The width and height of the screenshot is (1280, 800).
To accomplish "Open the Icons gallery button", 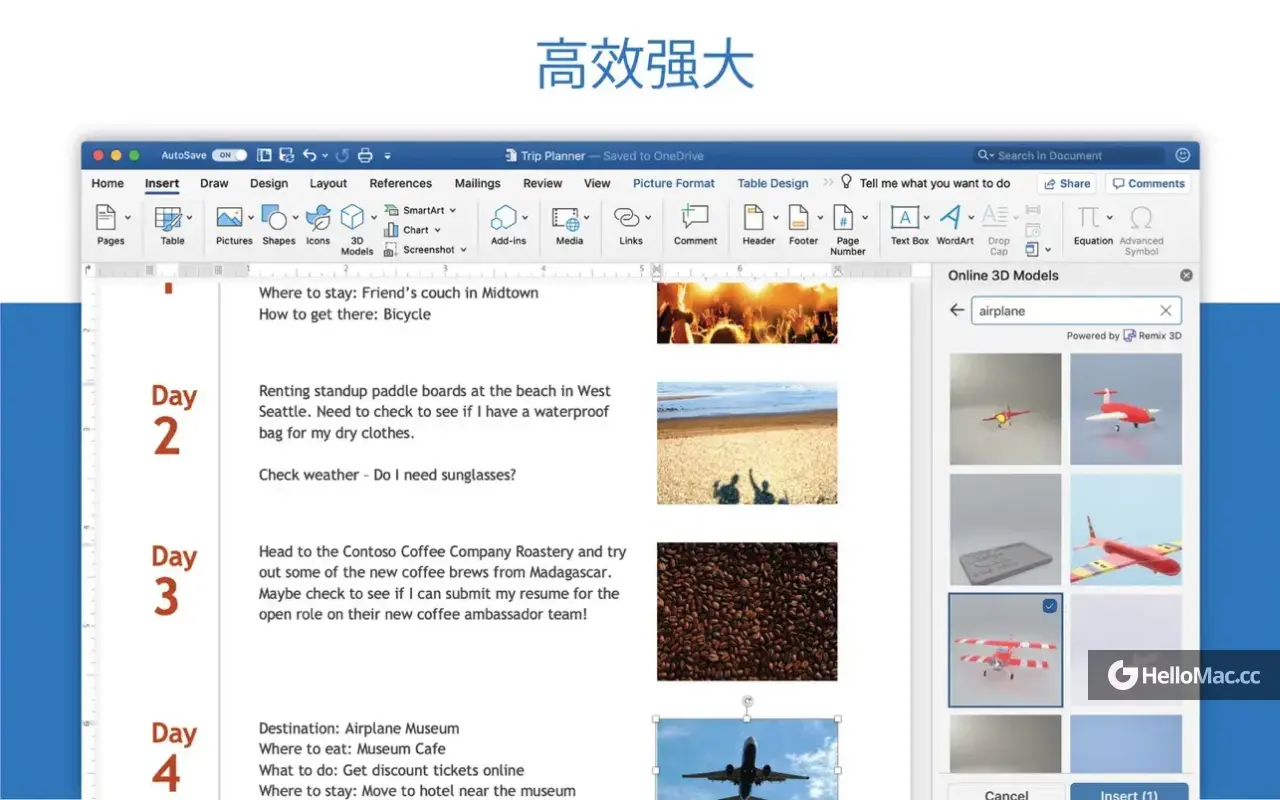I will tap(318, 217).
